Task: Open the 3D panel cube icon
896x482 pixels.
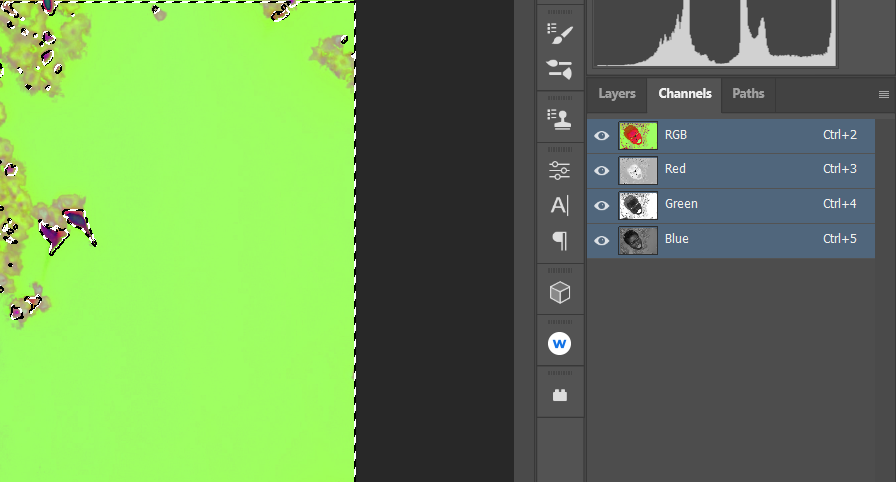Action: 559,292
